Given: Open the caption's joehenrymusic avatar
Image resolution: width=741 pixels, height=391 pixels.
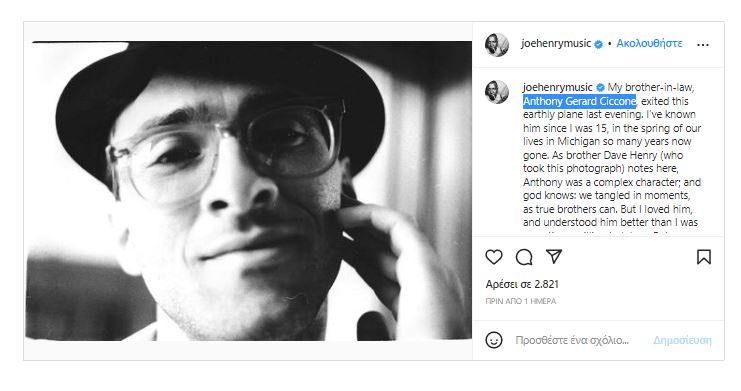Looking at the screenshot, I should click(x=497, y=92).
